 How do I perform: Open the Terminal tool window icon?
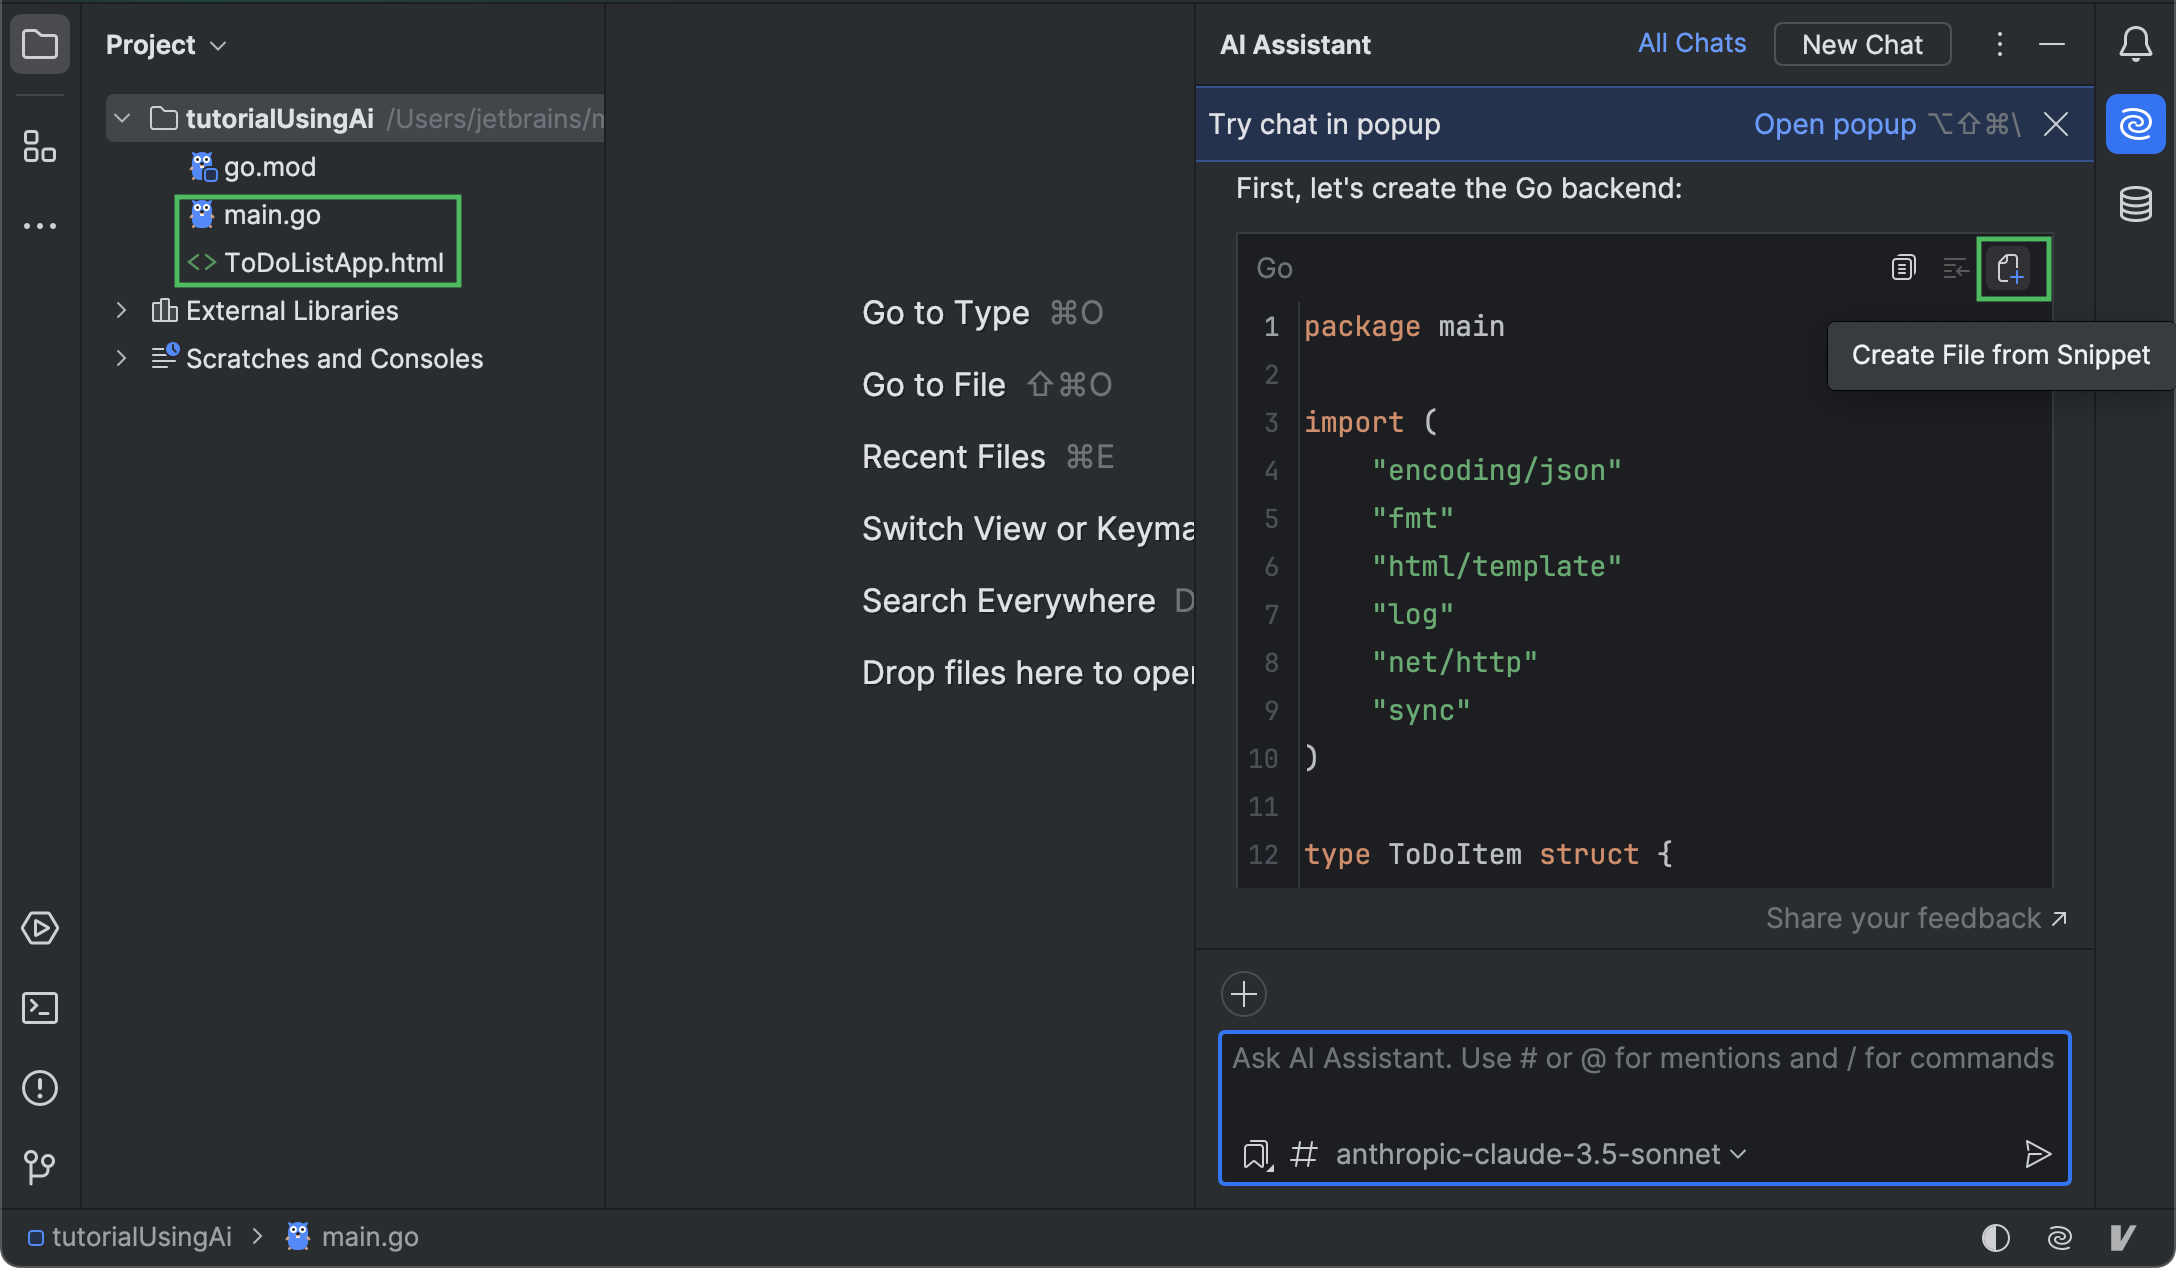tap(40, 1008)
